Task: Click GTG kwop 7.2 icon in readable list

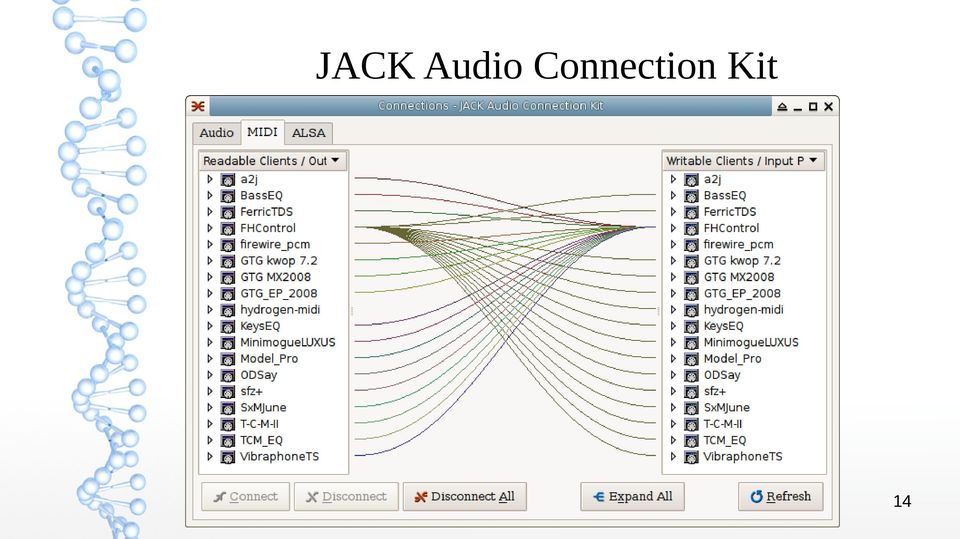Action: 228,262
